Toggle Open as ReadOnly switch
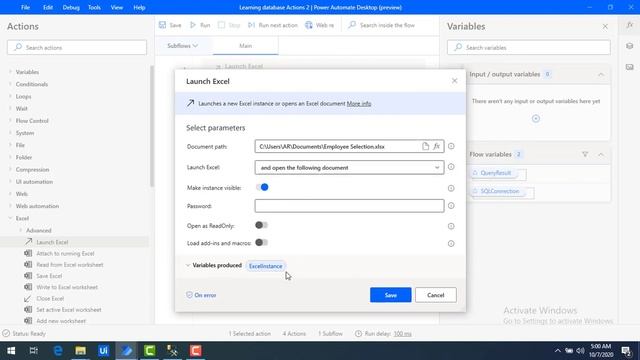 point(262,225)
